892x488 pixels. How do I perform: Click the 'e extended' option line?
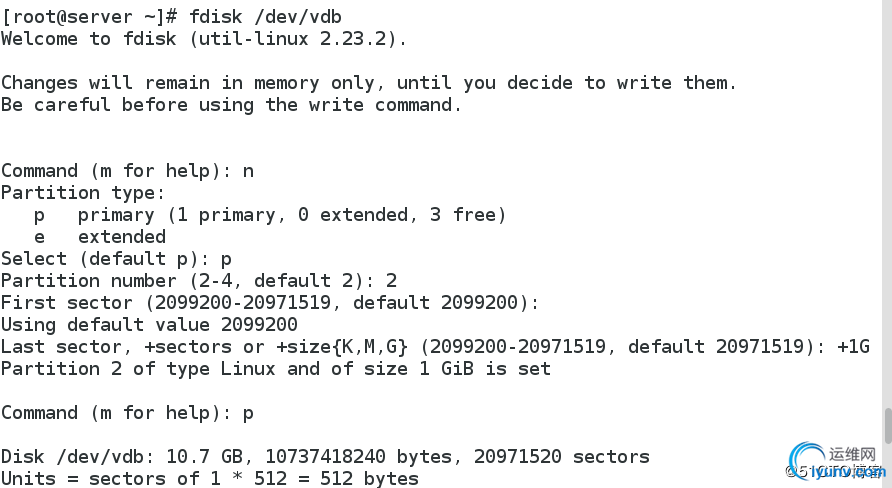100,237
